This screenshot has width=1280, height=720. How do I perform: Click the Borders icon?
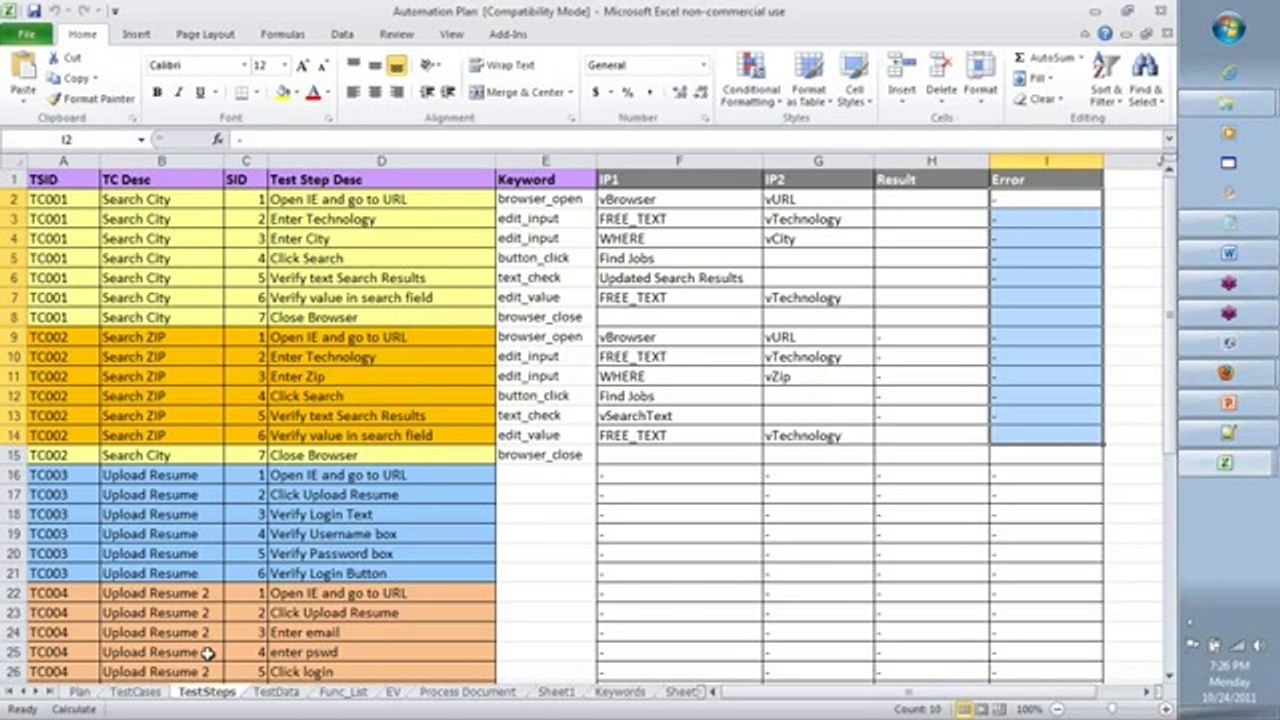tap(241, 92)
